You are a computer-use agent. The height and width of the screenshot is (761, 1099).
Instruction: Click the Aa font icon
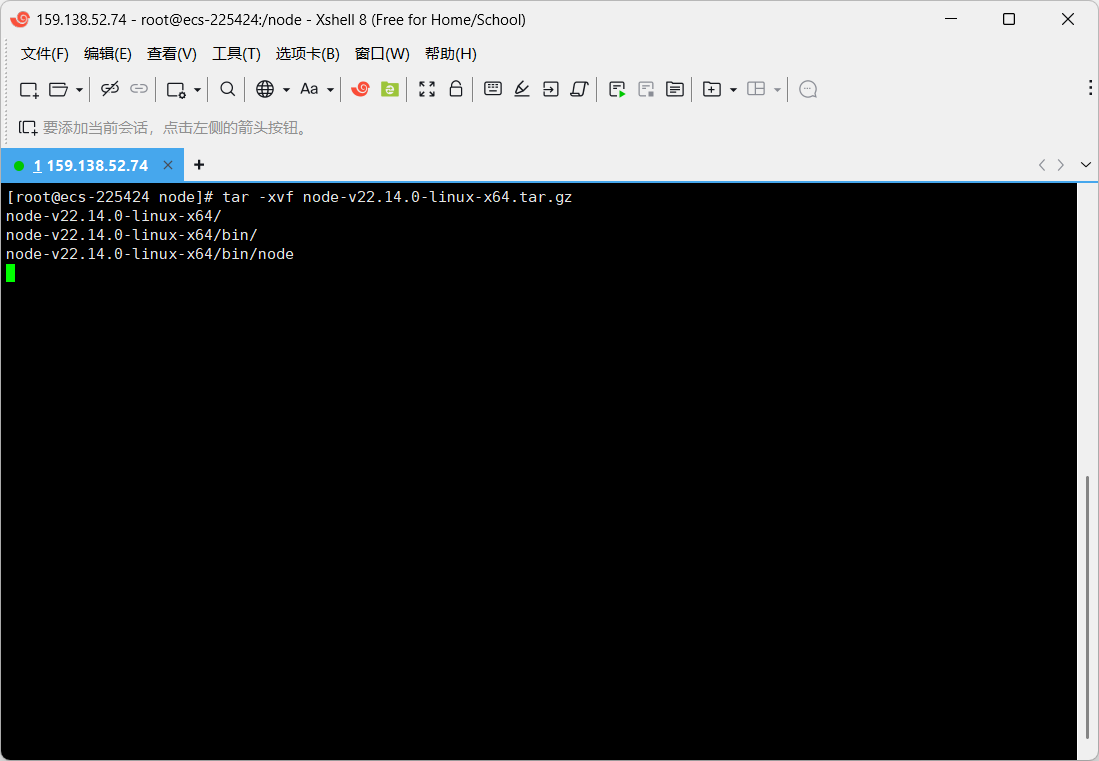pyautogui.click(x=309, y=89)
